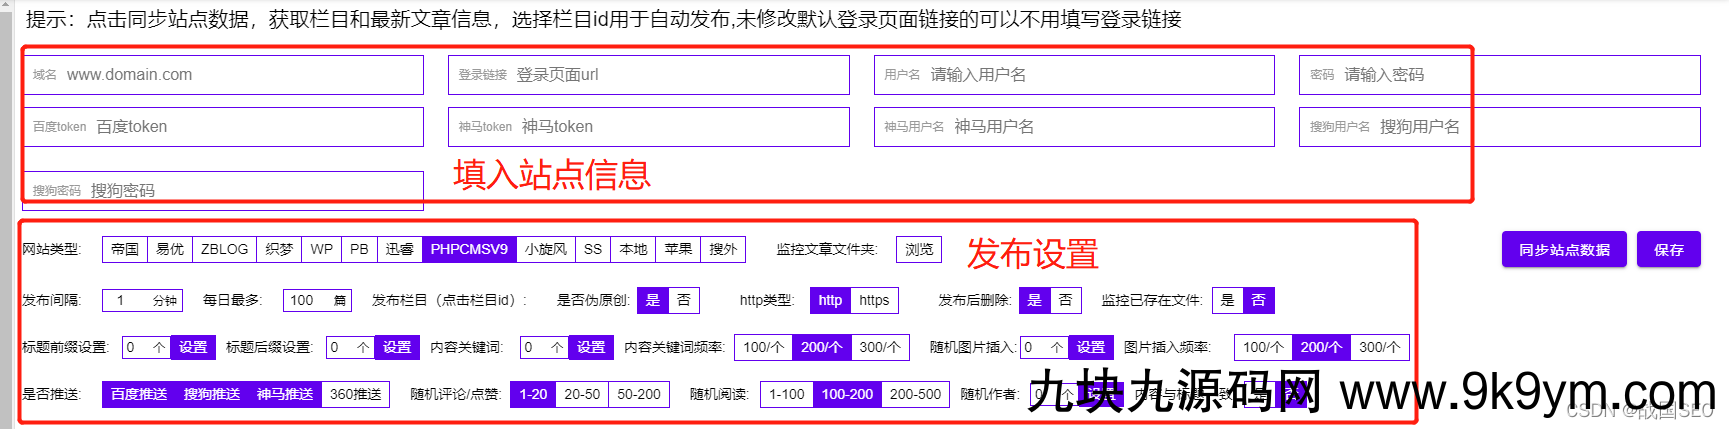Select the WP website type option
The width and height of the screenshot is (1729, 429).
click(321, 249)
